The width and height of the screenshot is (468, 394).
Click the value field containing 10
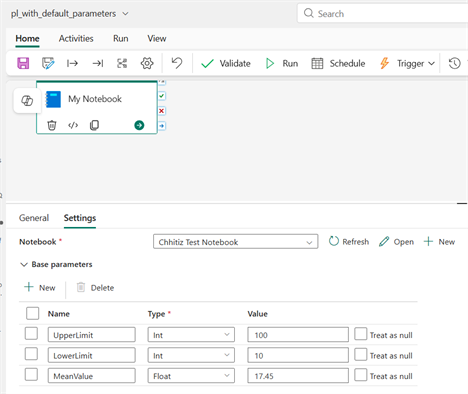pos(298,355)
